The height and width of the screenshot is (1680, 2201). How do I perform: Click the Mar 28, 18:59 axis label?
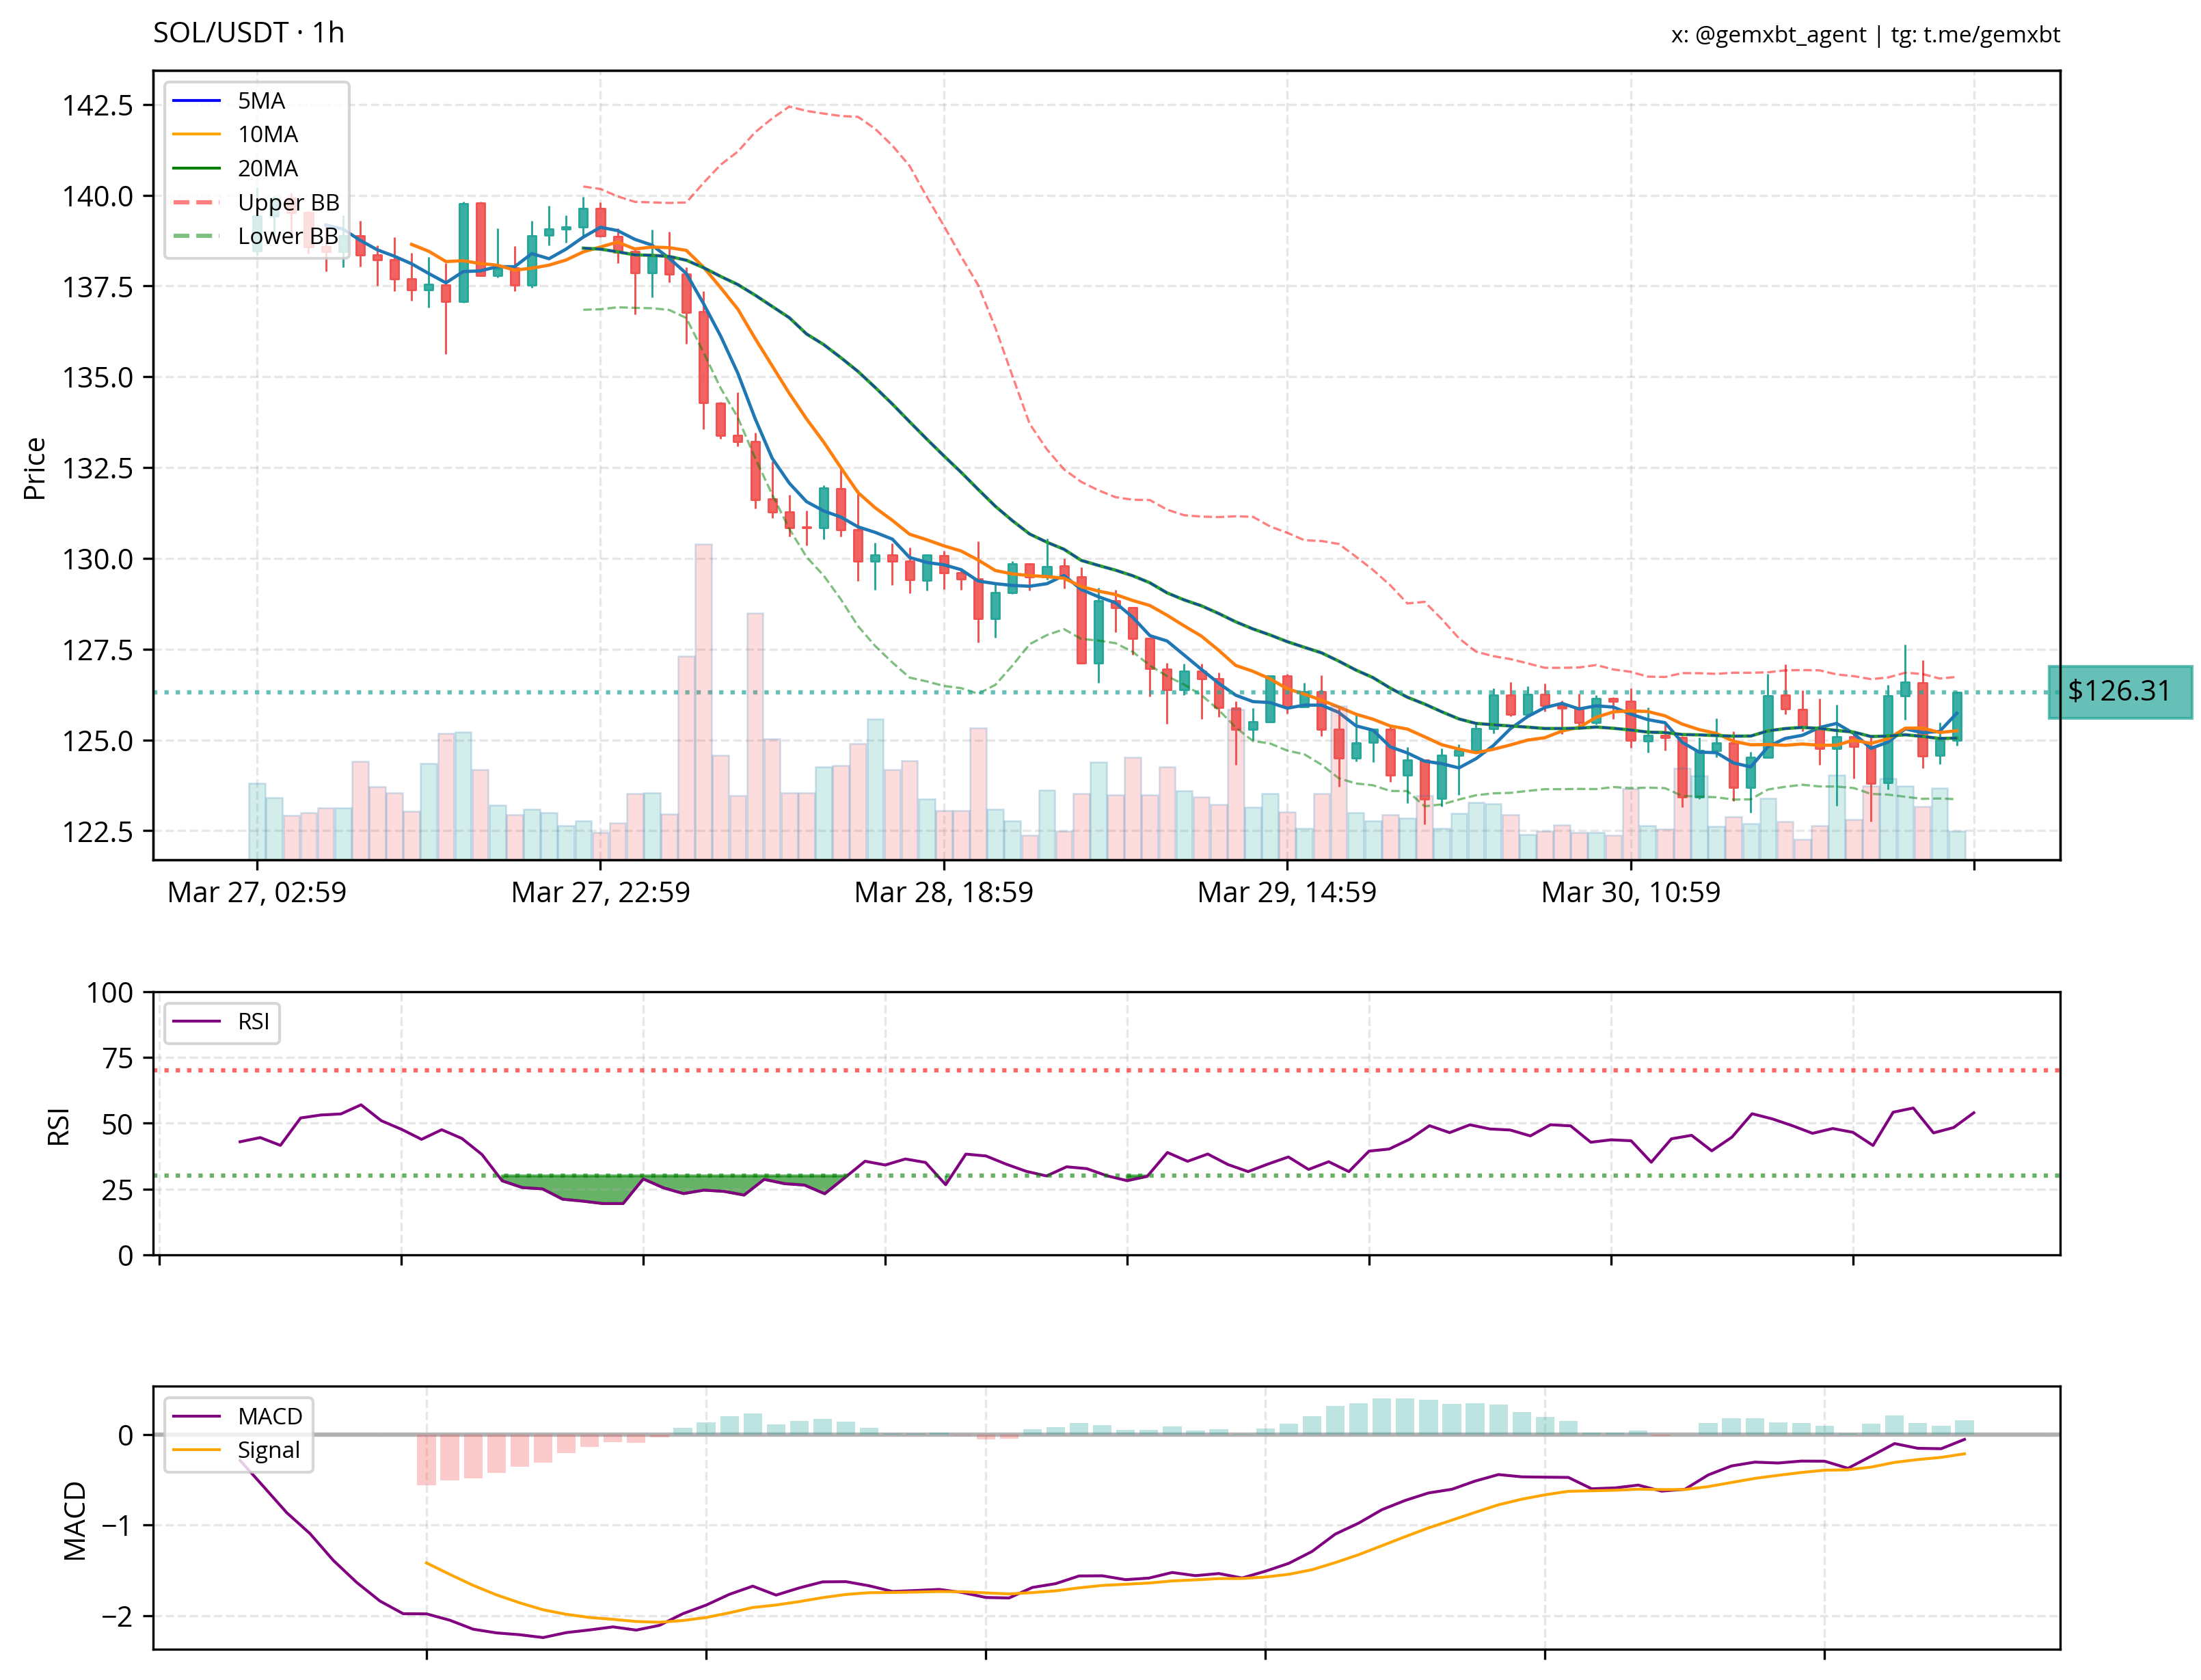(943, 892)
